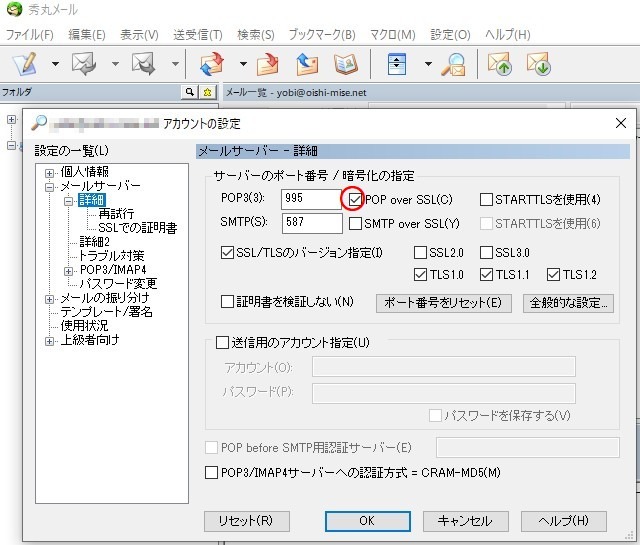
Task: Click Hidemaru Mail app icon in title bar
Action: (14, 9)
